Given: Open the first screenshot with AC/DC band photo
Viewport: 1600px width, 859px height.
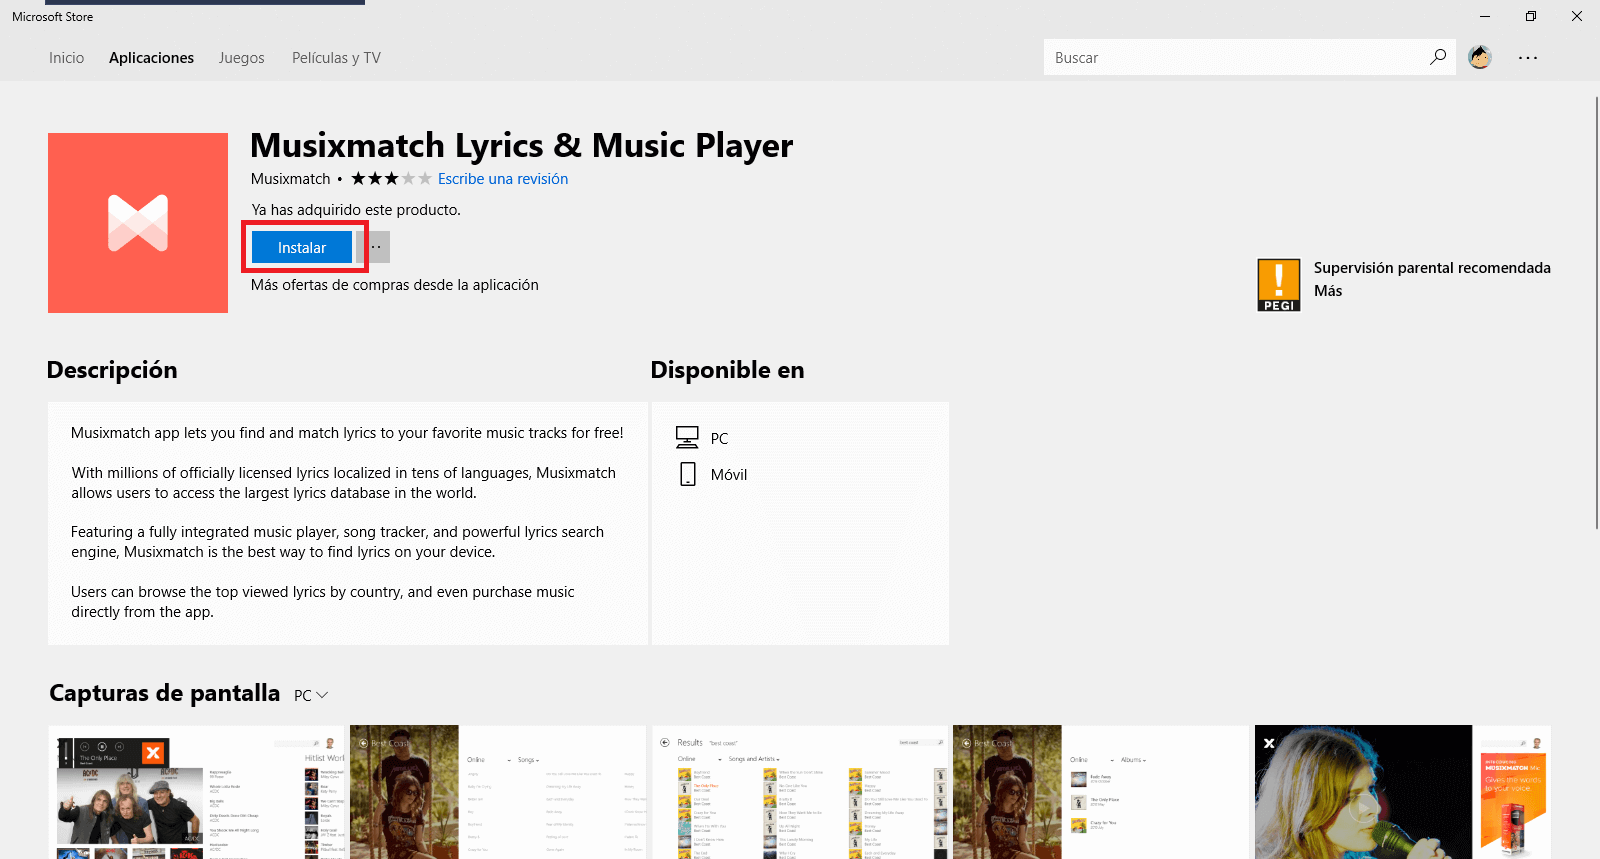Looking at the screenshot, I should (x=196, y=792).
